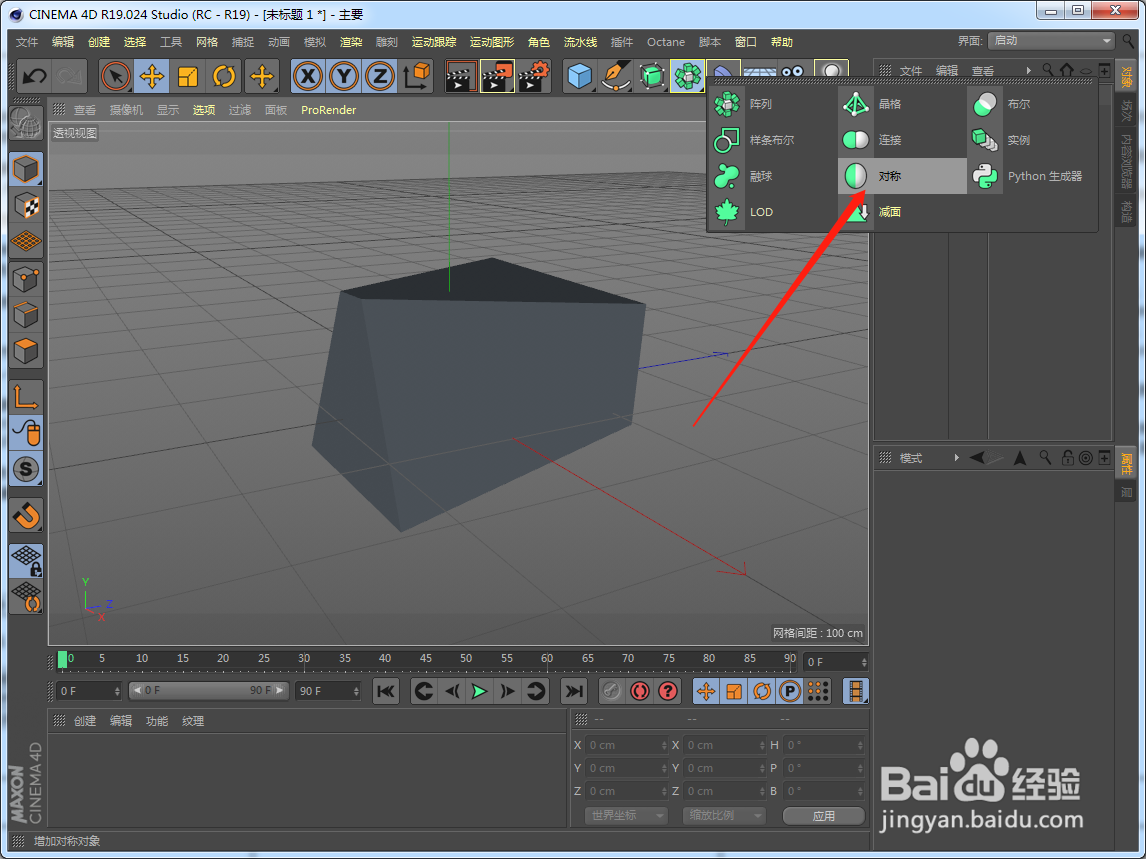Viewport: 1146px width, 859px height.
Task: Toggle X axis lock
Action: pos(308,76)
